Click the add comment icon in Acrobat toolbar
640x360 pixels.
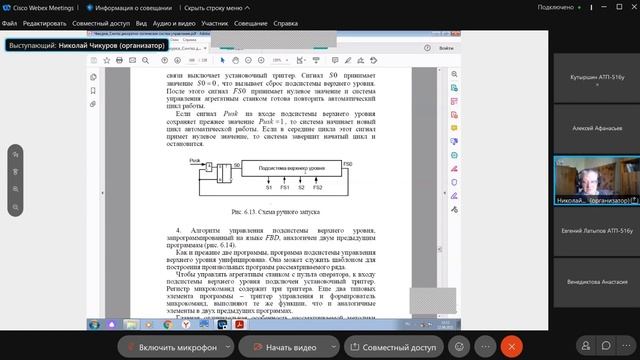click(335, 60)
